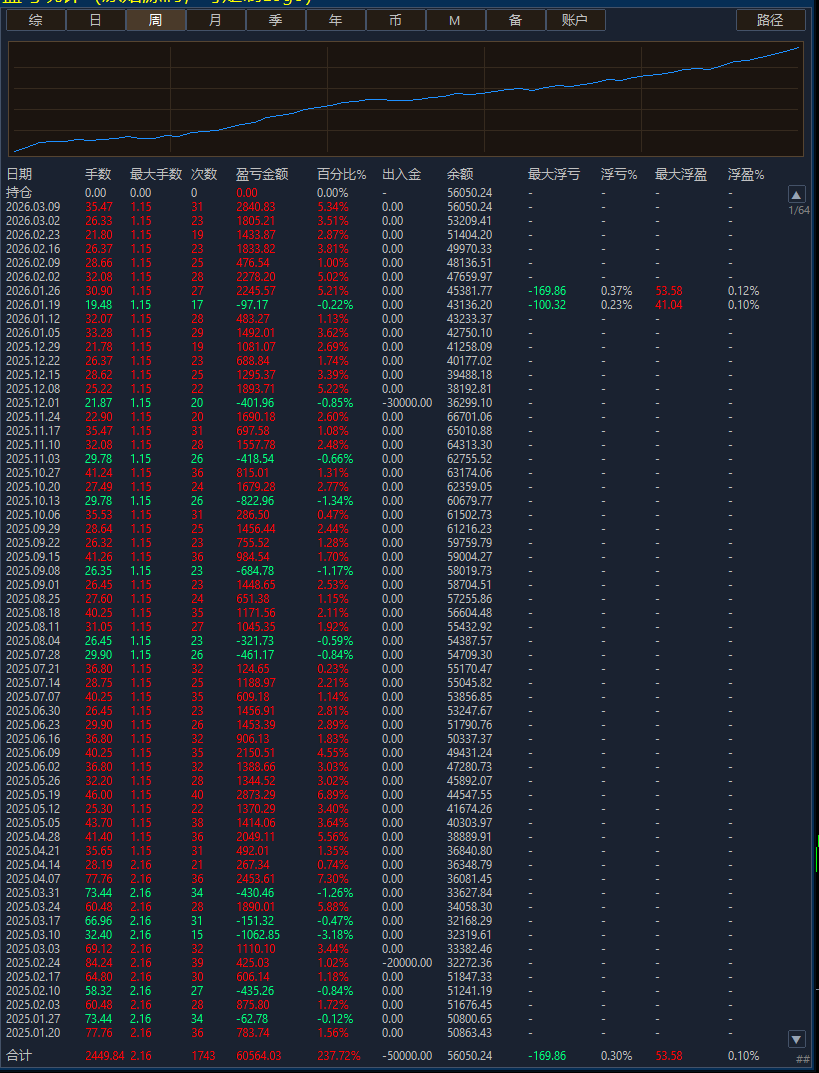Open the 月 (monthly) statistics tab
The image size is (819, 1073).
pos(215,20)
